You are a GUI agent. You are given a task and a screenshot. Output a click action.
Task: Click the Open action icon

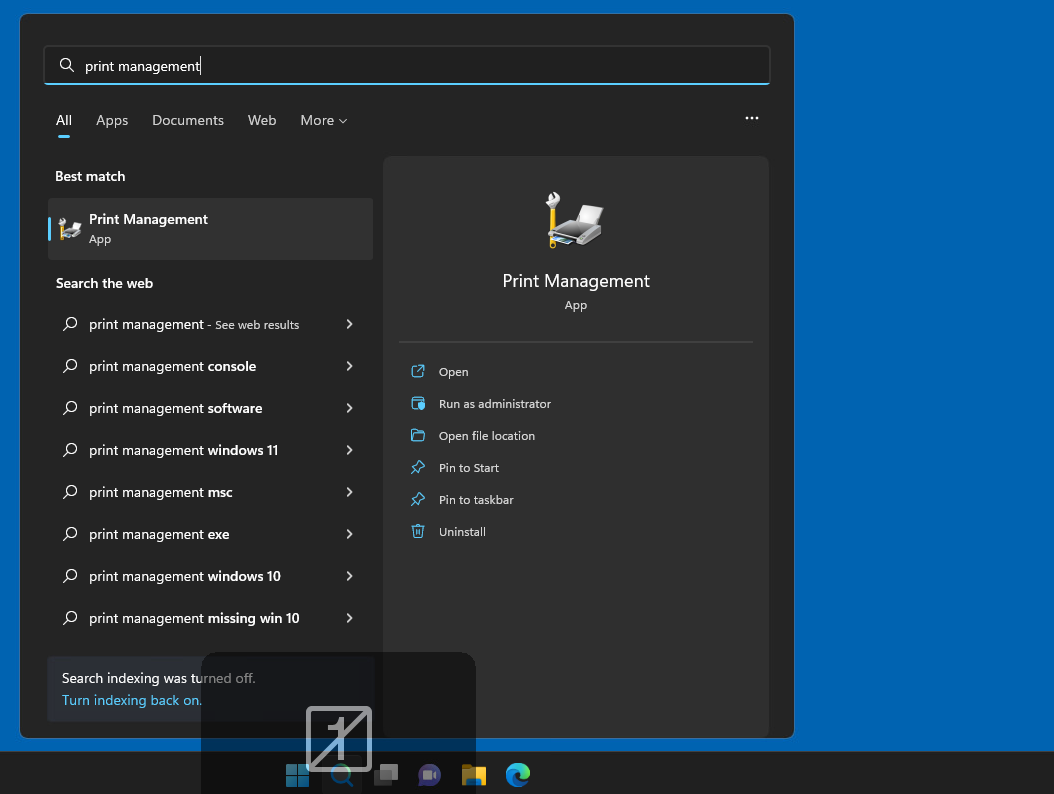tap(417, 371)
